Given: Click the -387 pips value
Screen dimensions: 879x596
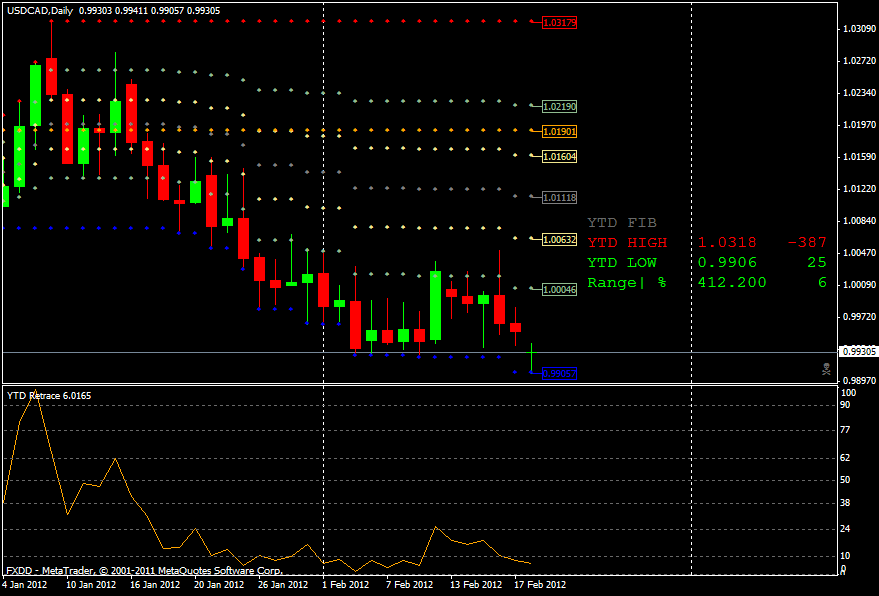Looking at the screenshot, I should coord(807,243).
